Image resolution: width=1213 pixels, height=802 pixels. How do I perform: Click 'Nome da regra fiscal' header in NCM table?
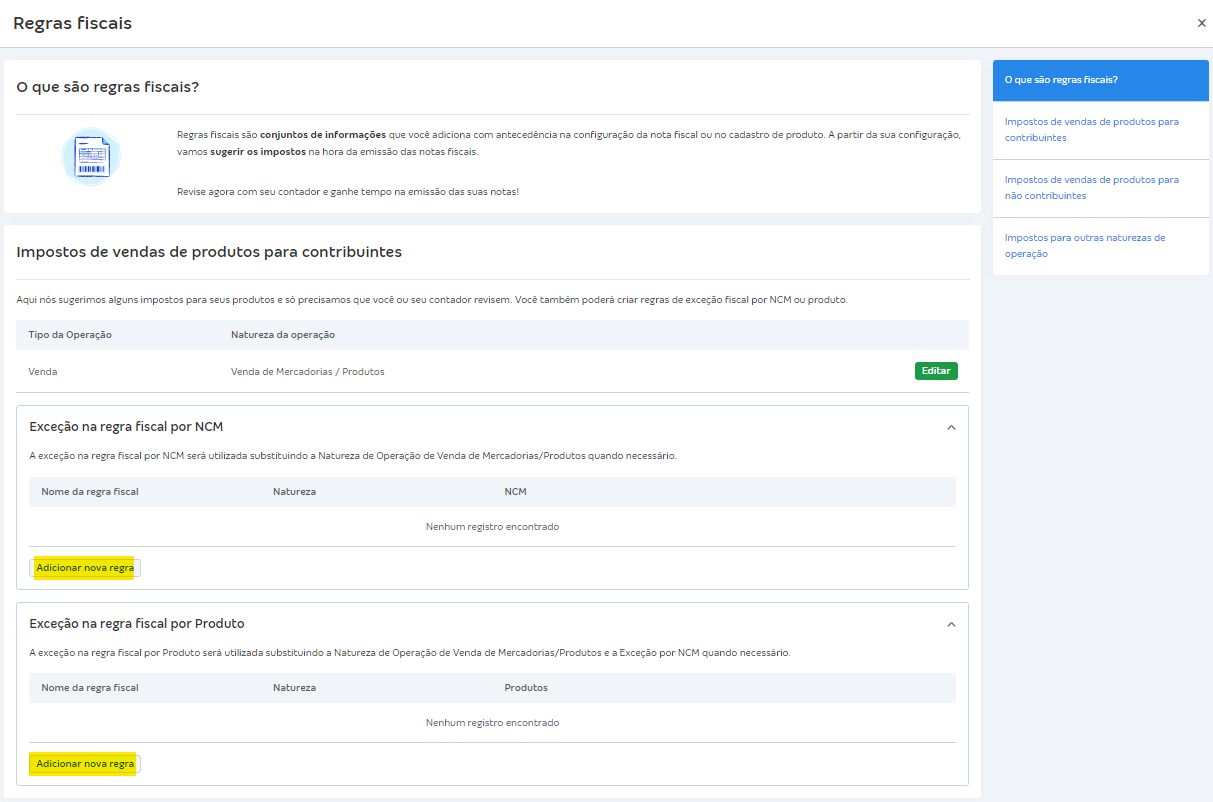pos(90,492)
